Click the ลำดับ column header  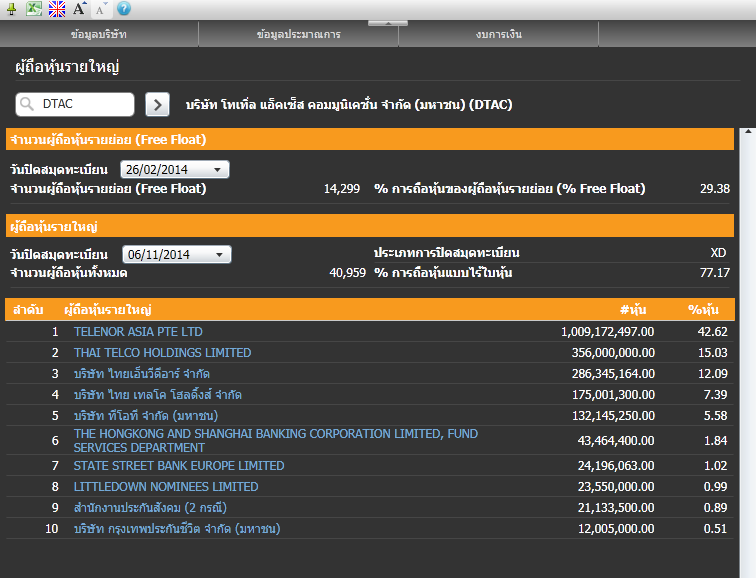(28, 309)
